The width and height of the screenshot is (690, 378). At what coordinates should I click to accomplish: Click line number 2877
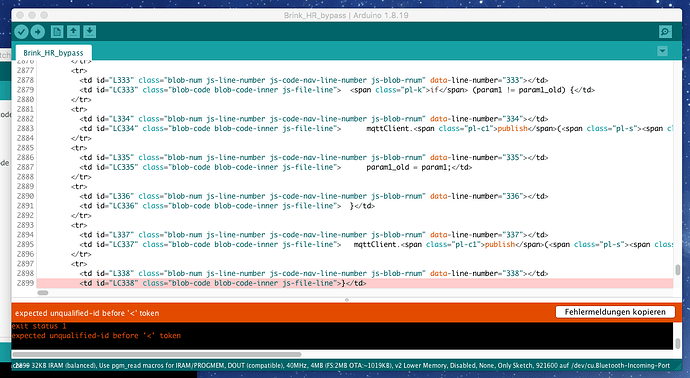pos(25,70)
